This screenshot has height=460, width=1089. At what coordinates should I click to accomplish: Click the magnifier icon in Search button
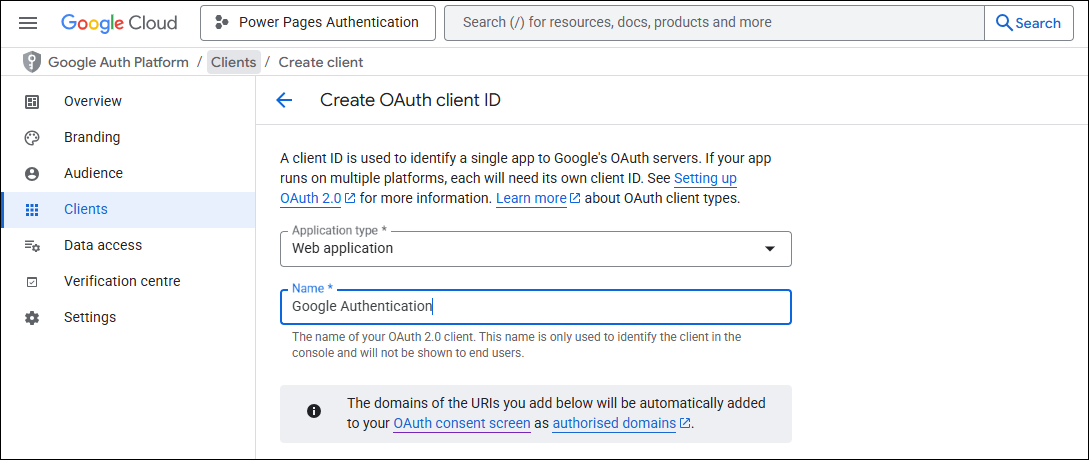1004,23
